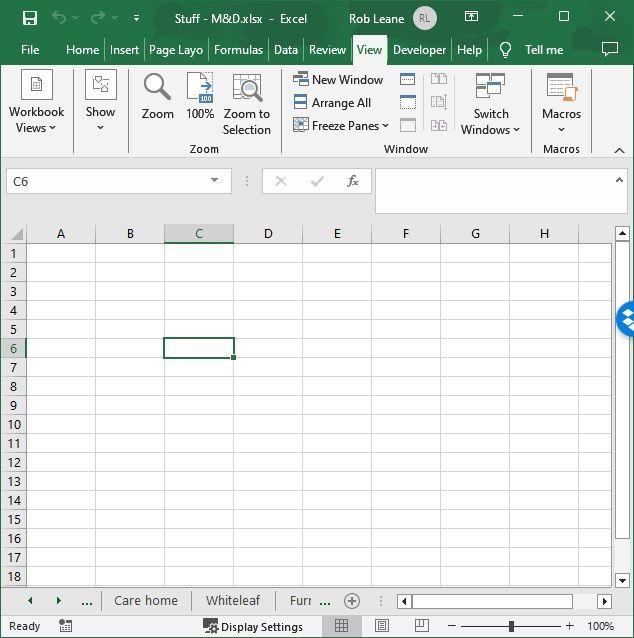Open the Formulas ribbon tab

[x=238, y=50]
